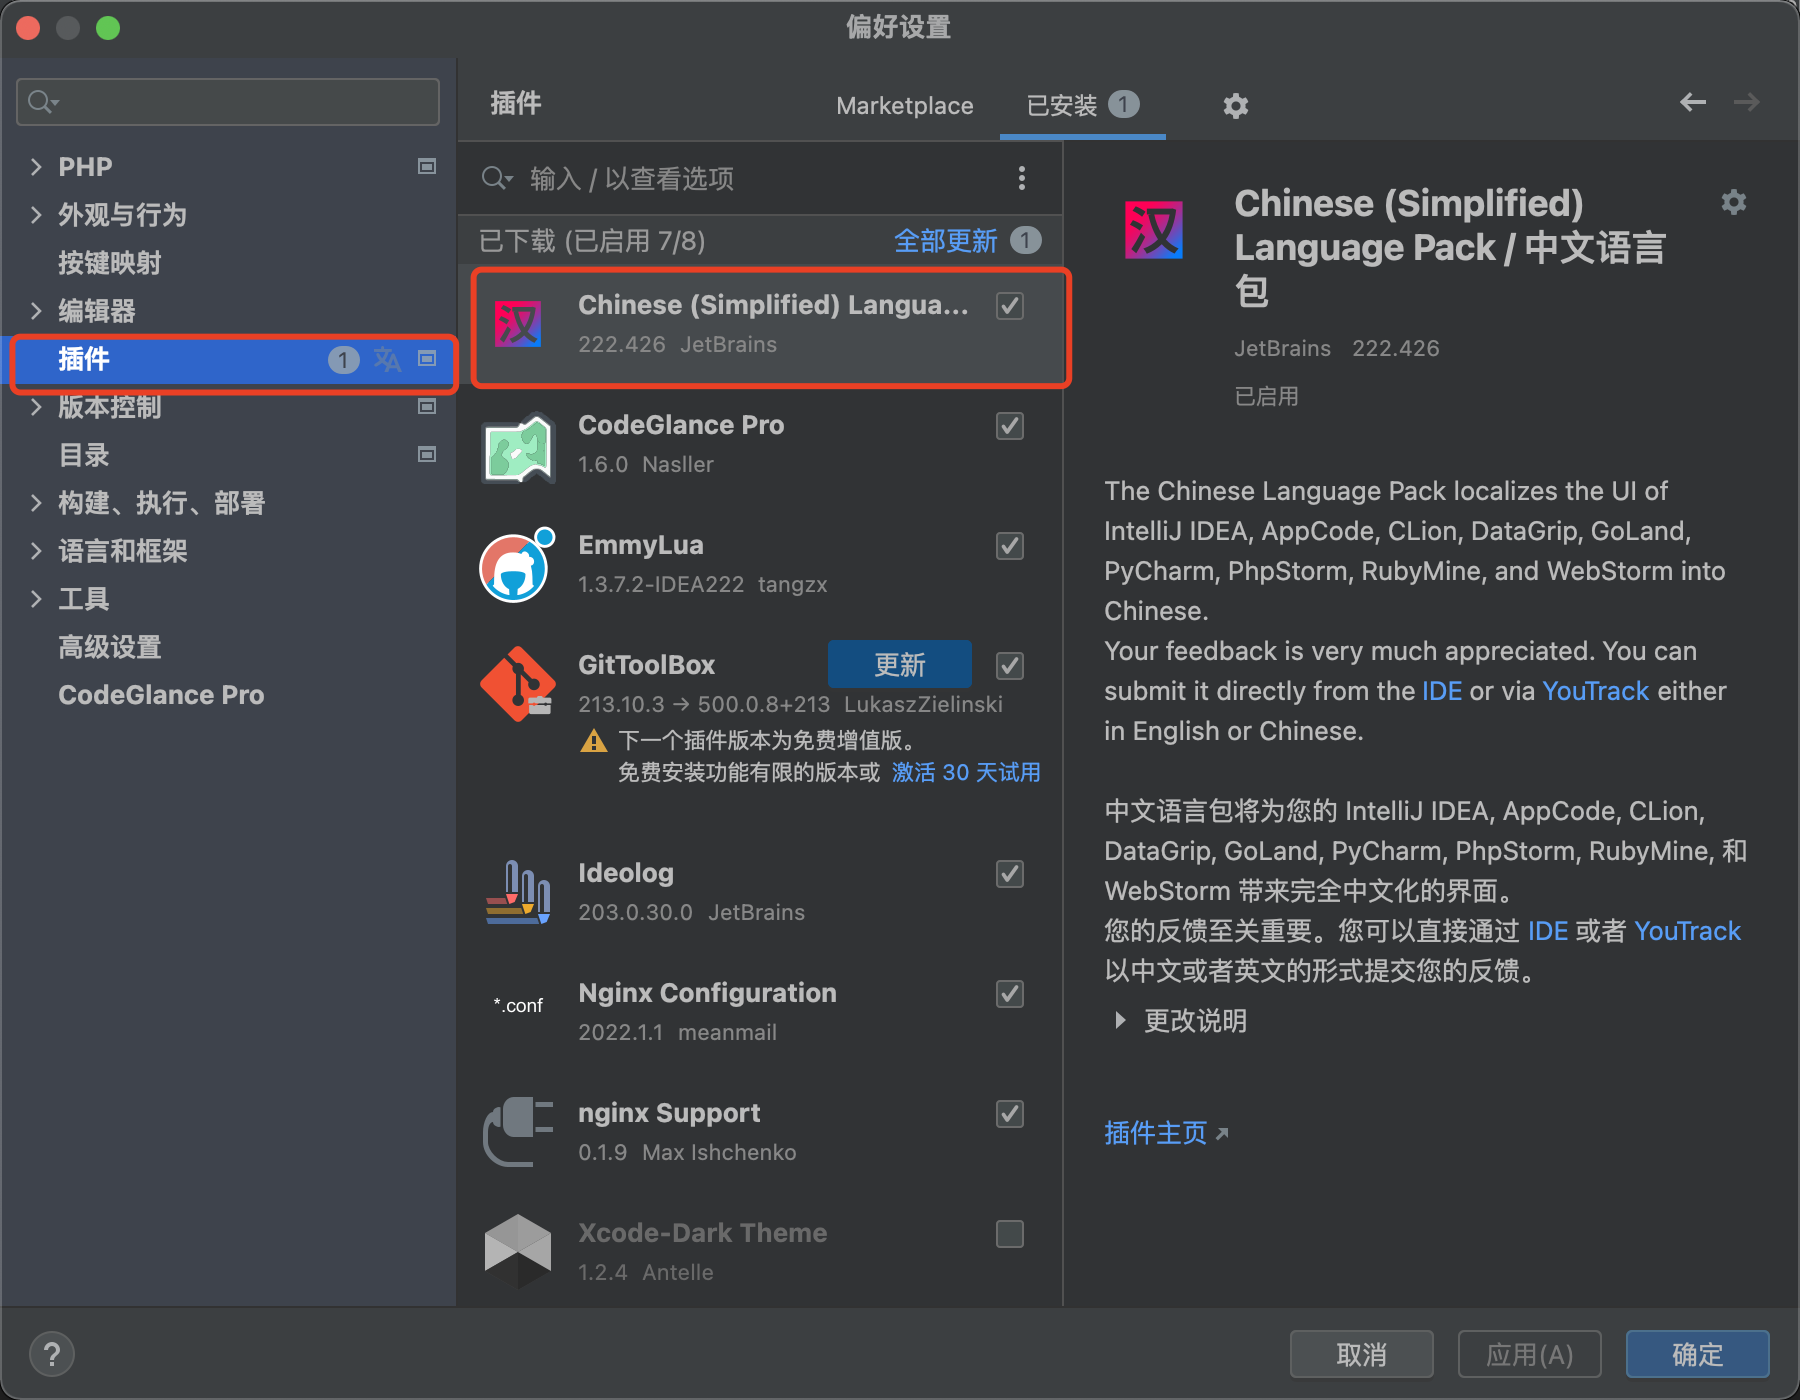Click the GitToolBox plugin icon
This screenshot has width=1800, height=1400.
tap(518, 684)
